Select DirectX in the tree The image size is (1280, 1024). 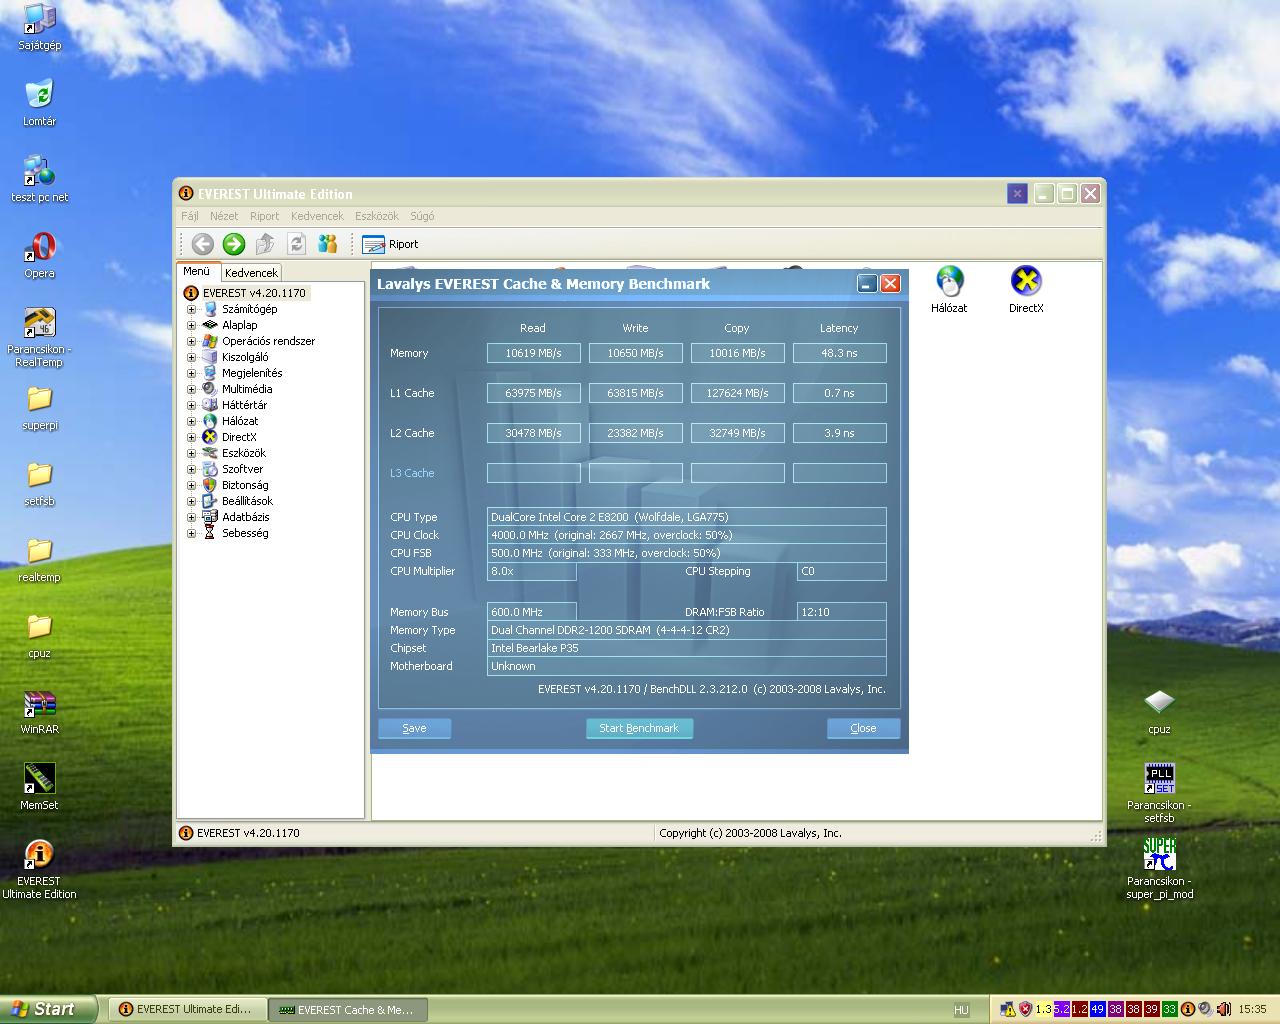pos(238,437)
